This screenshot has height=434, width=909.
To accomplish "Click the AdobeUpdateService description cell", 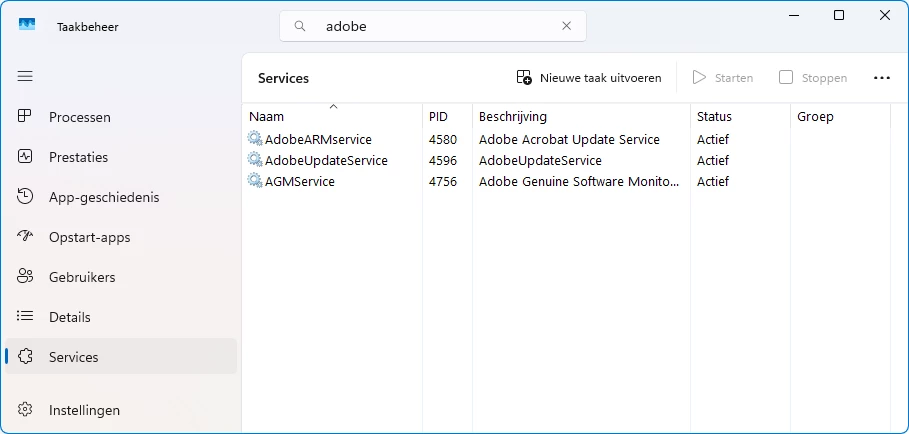I will click(540, 161).
